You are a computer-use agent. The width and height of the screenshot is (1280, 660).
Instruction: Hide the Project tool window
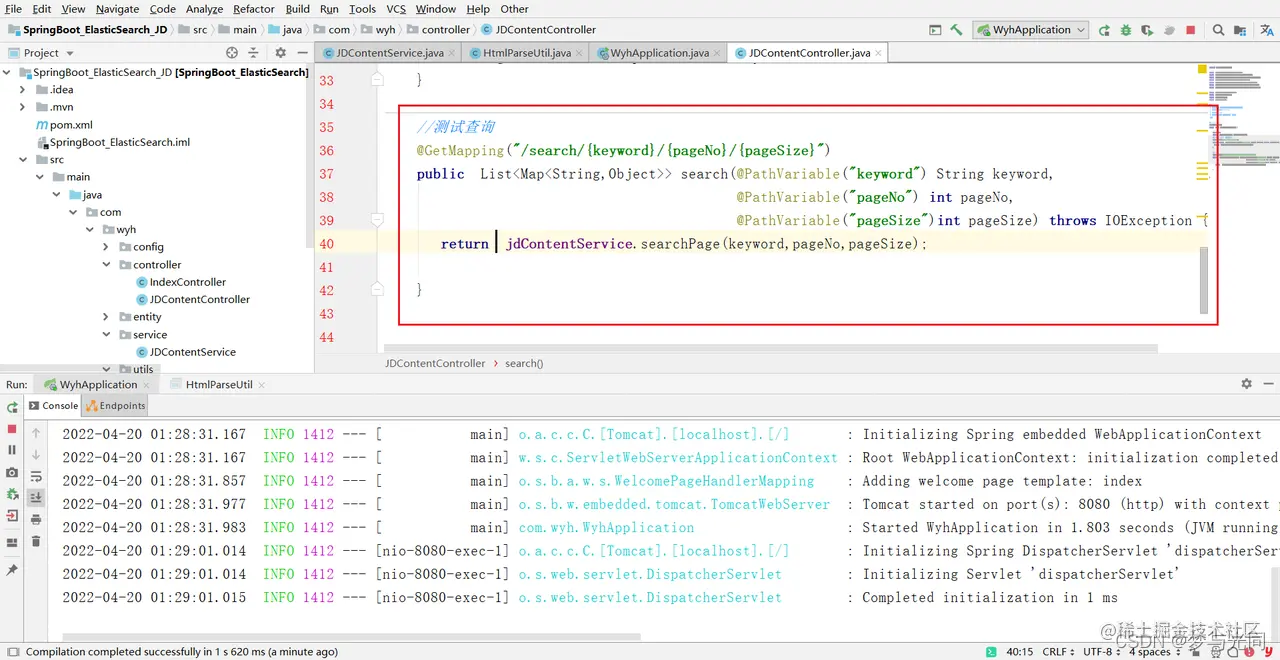click(x=301, y=53)
